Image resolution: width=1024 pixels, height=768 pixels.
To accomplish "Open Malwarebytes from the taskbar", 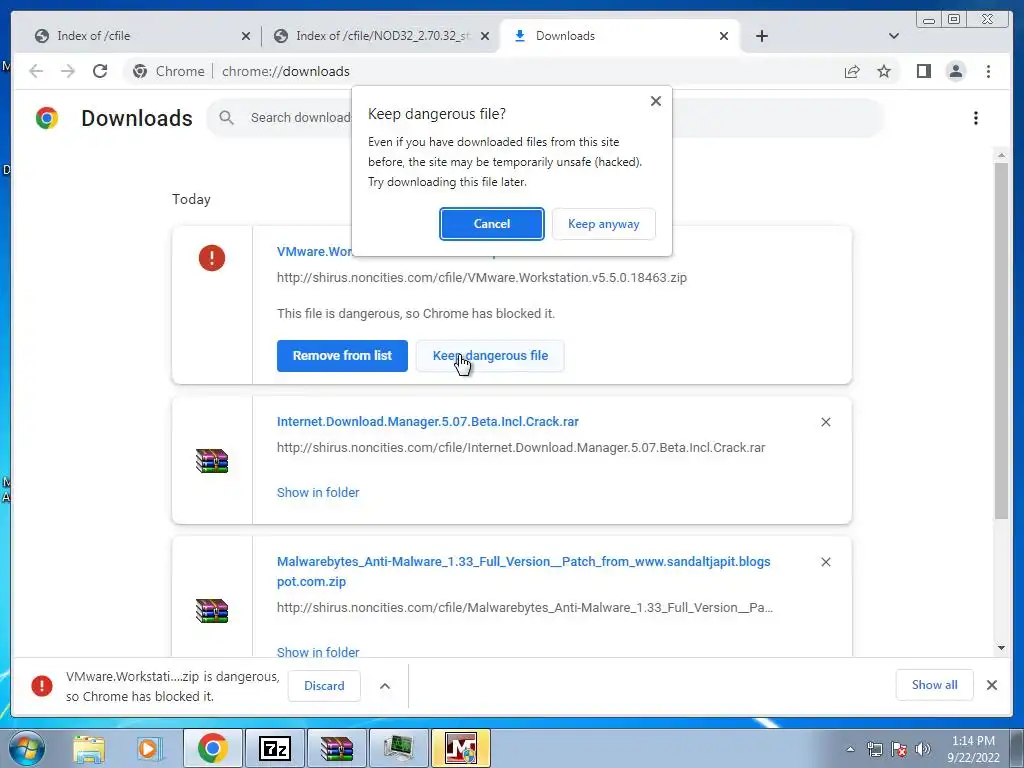I will 460,748.
